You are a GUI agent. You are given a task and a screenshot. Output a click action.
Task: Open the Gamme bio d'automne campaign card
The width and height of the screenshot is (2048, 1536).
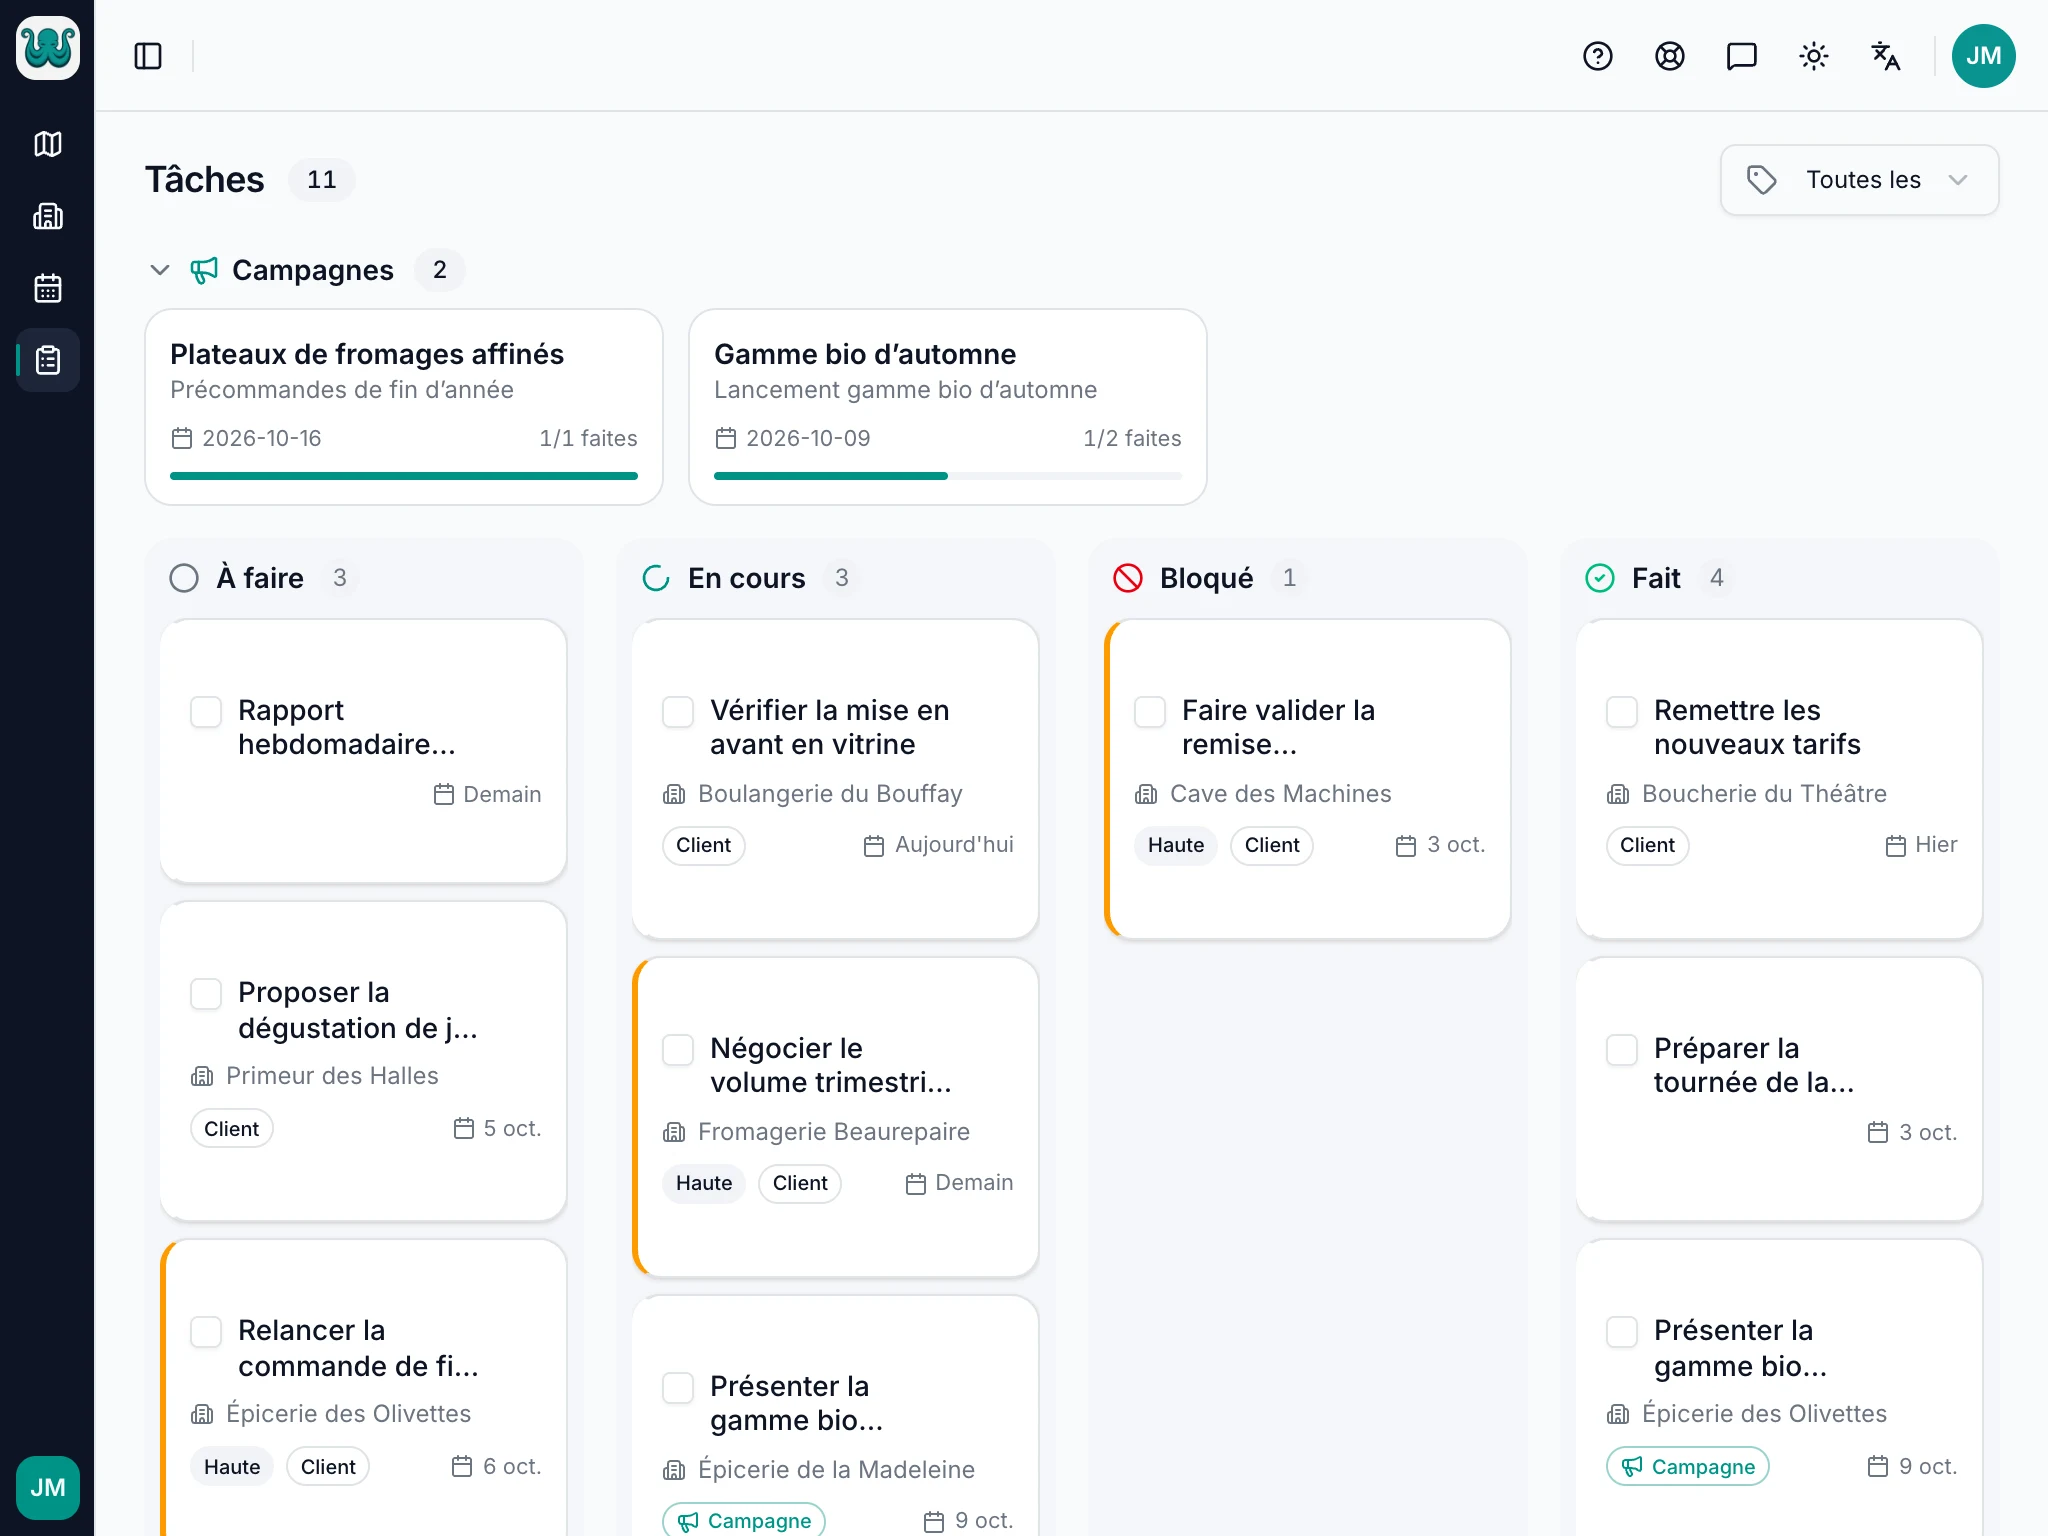[x=948, y=407]
